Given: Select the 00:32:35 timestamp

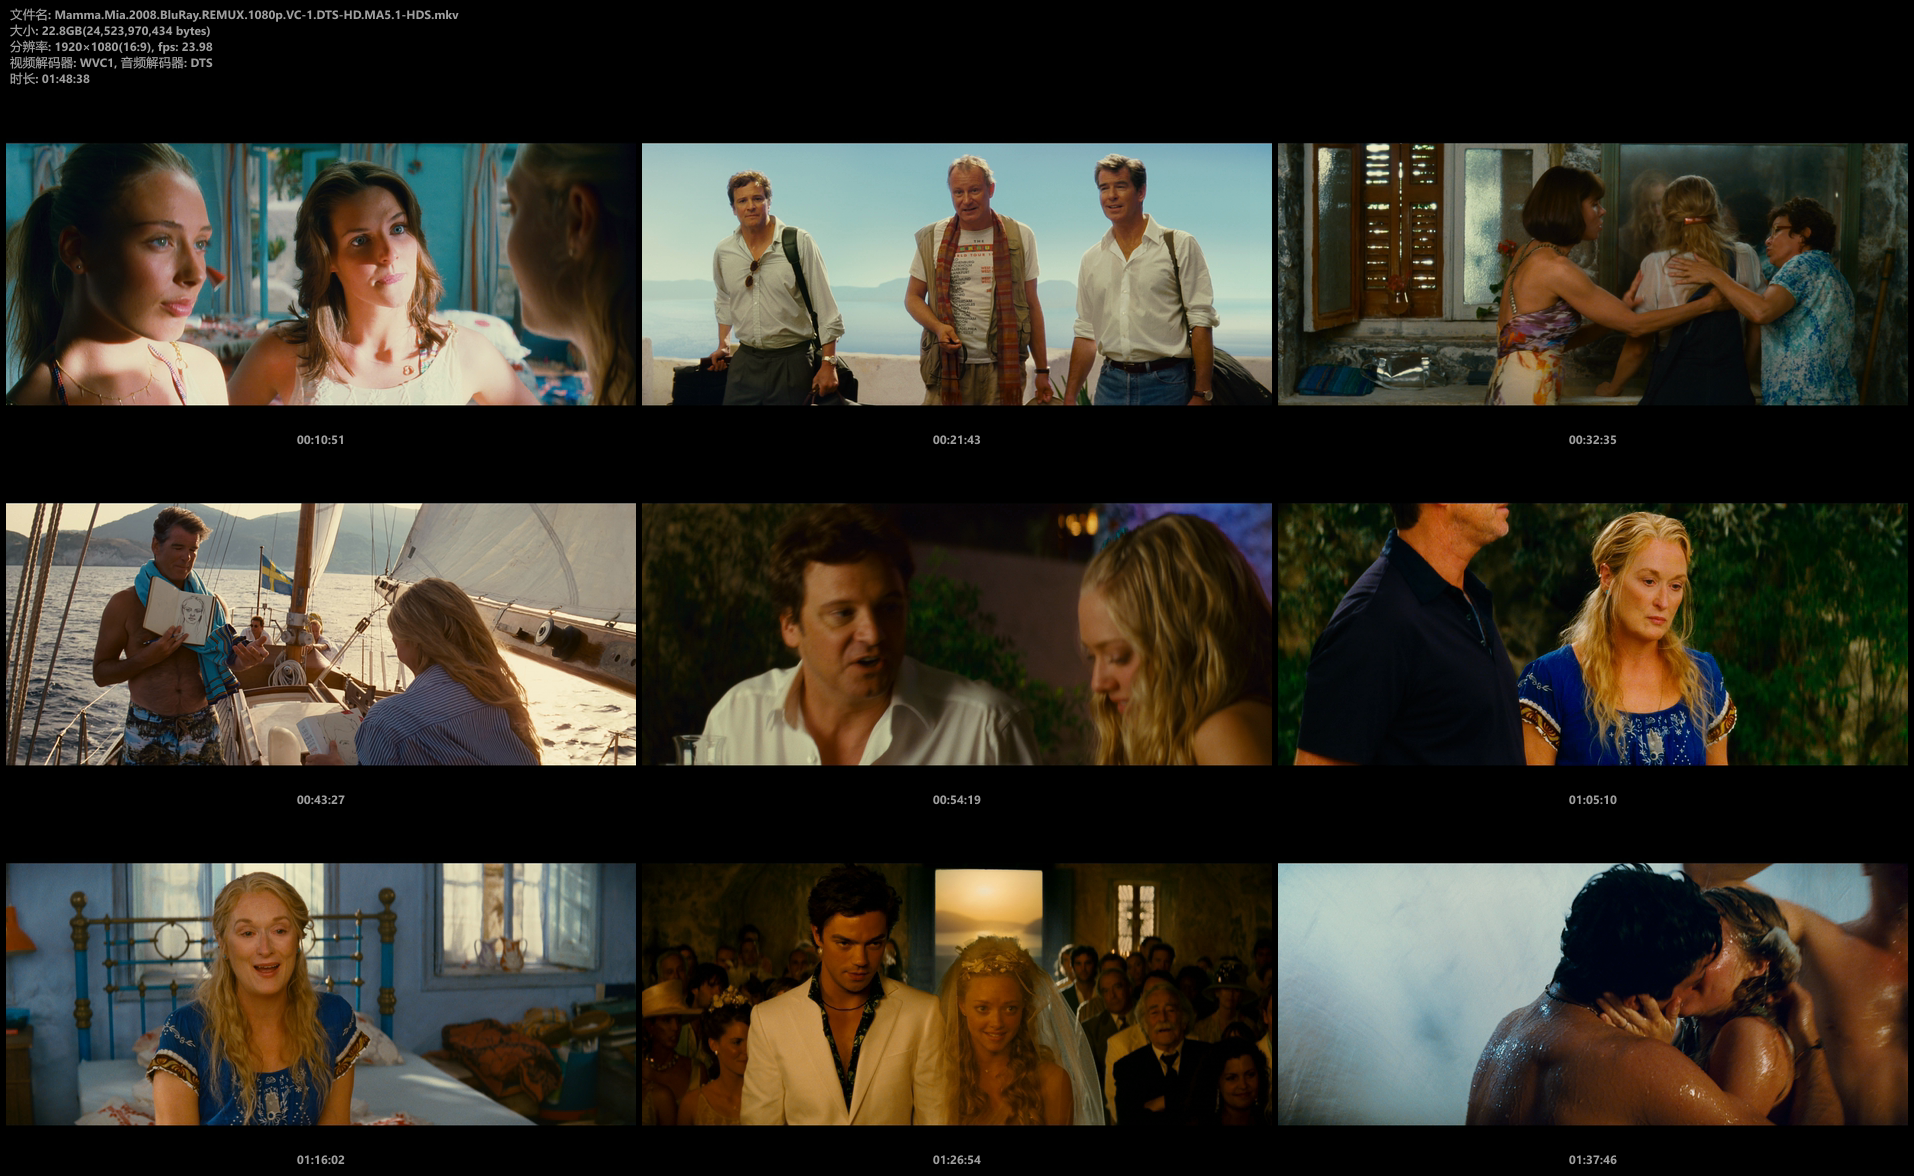Looking at the screenshot, I should (1592, 440).
